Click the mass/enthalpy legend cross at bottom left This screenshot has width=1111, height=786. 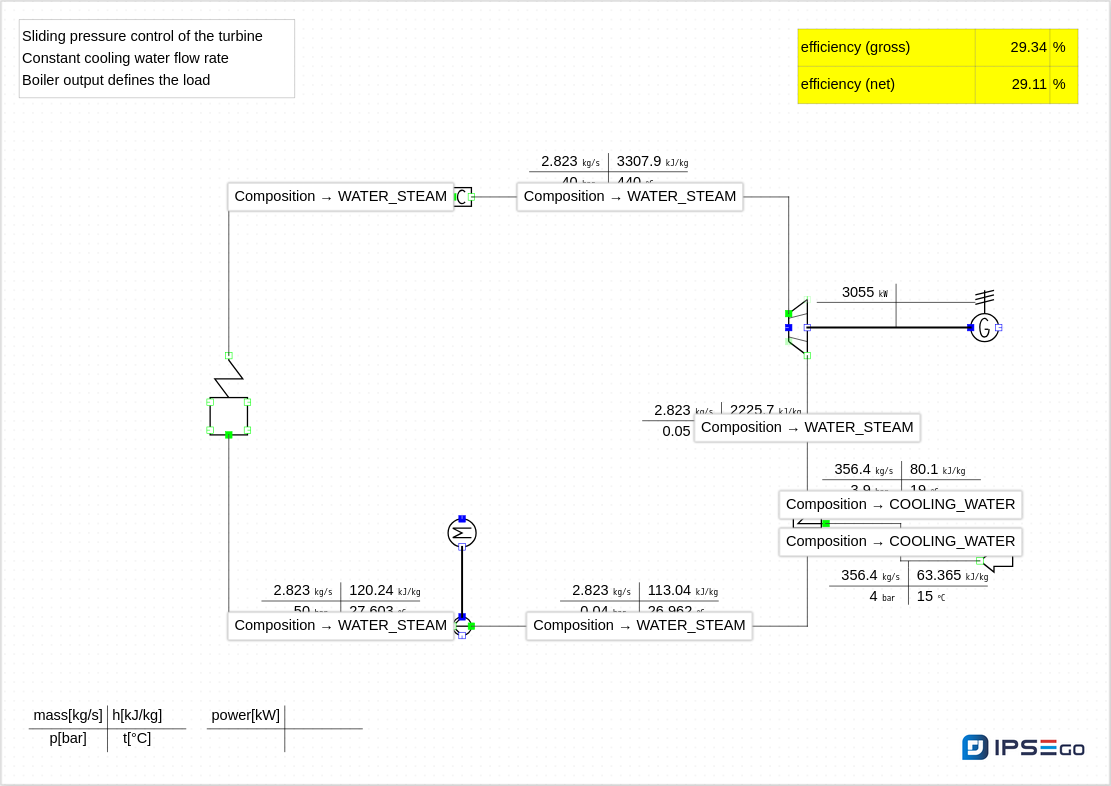107,728
